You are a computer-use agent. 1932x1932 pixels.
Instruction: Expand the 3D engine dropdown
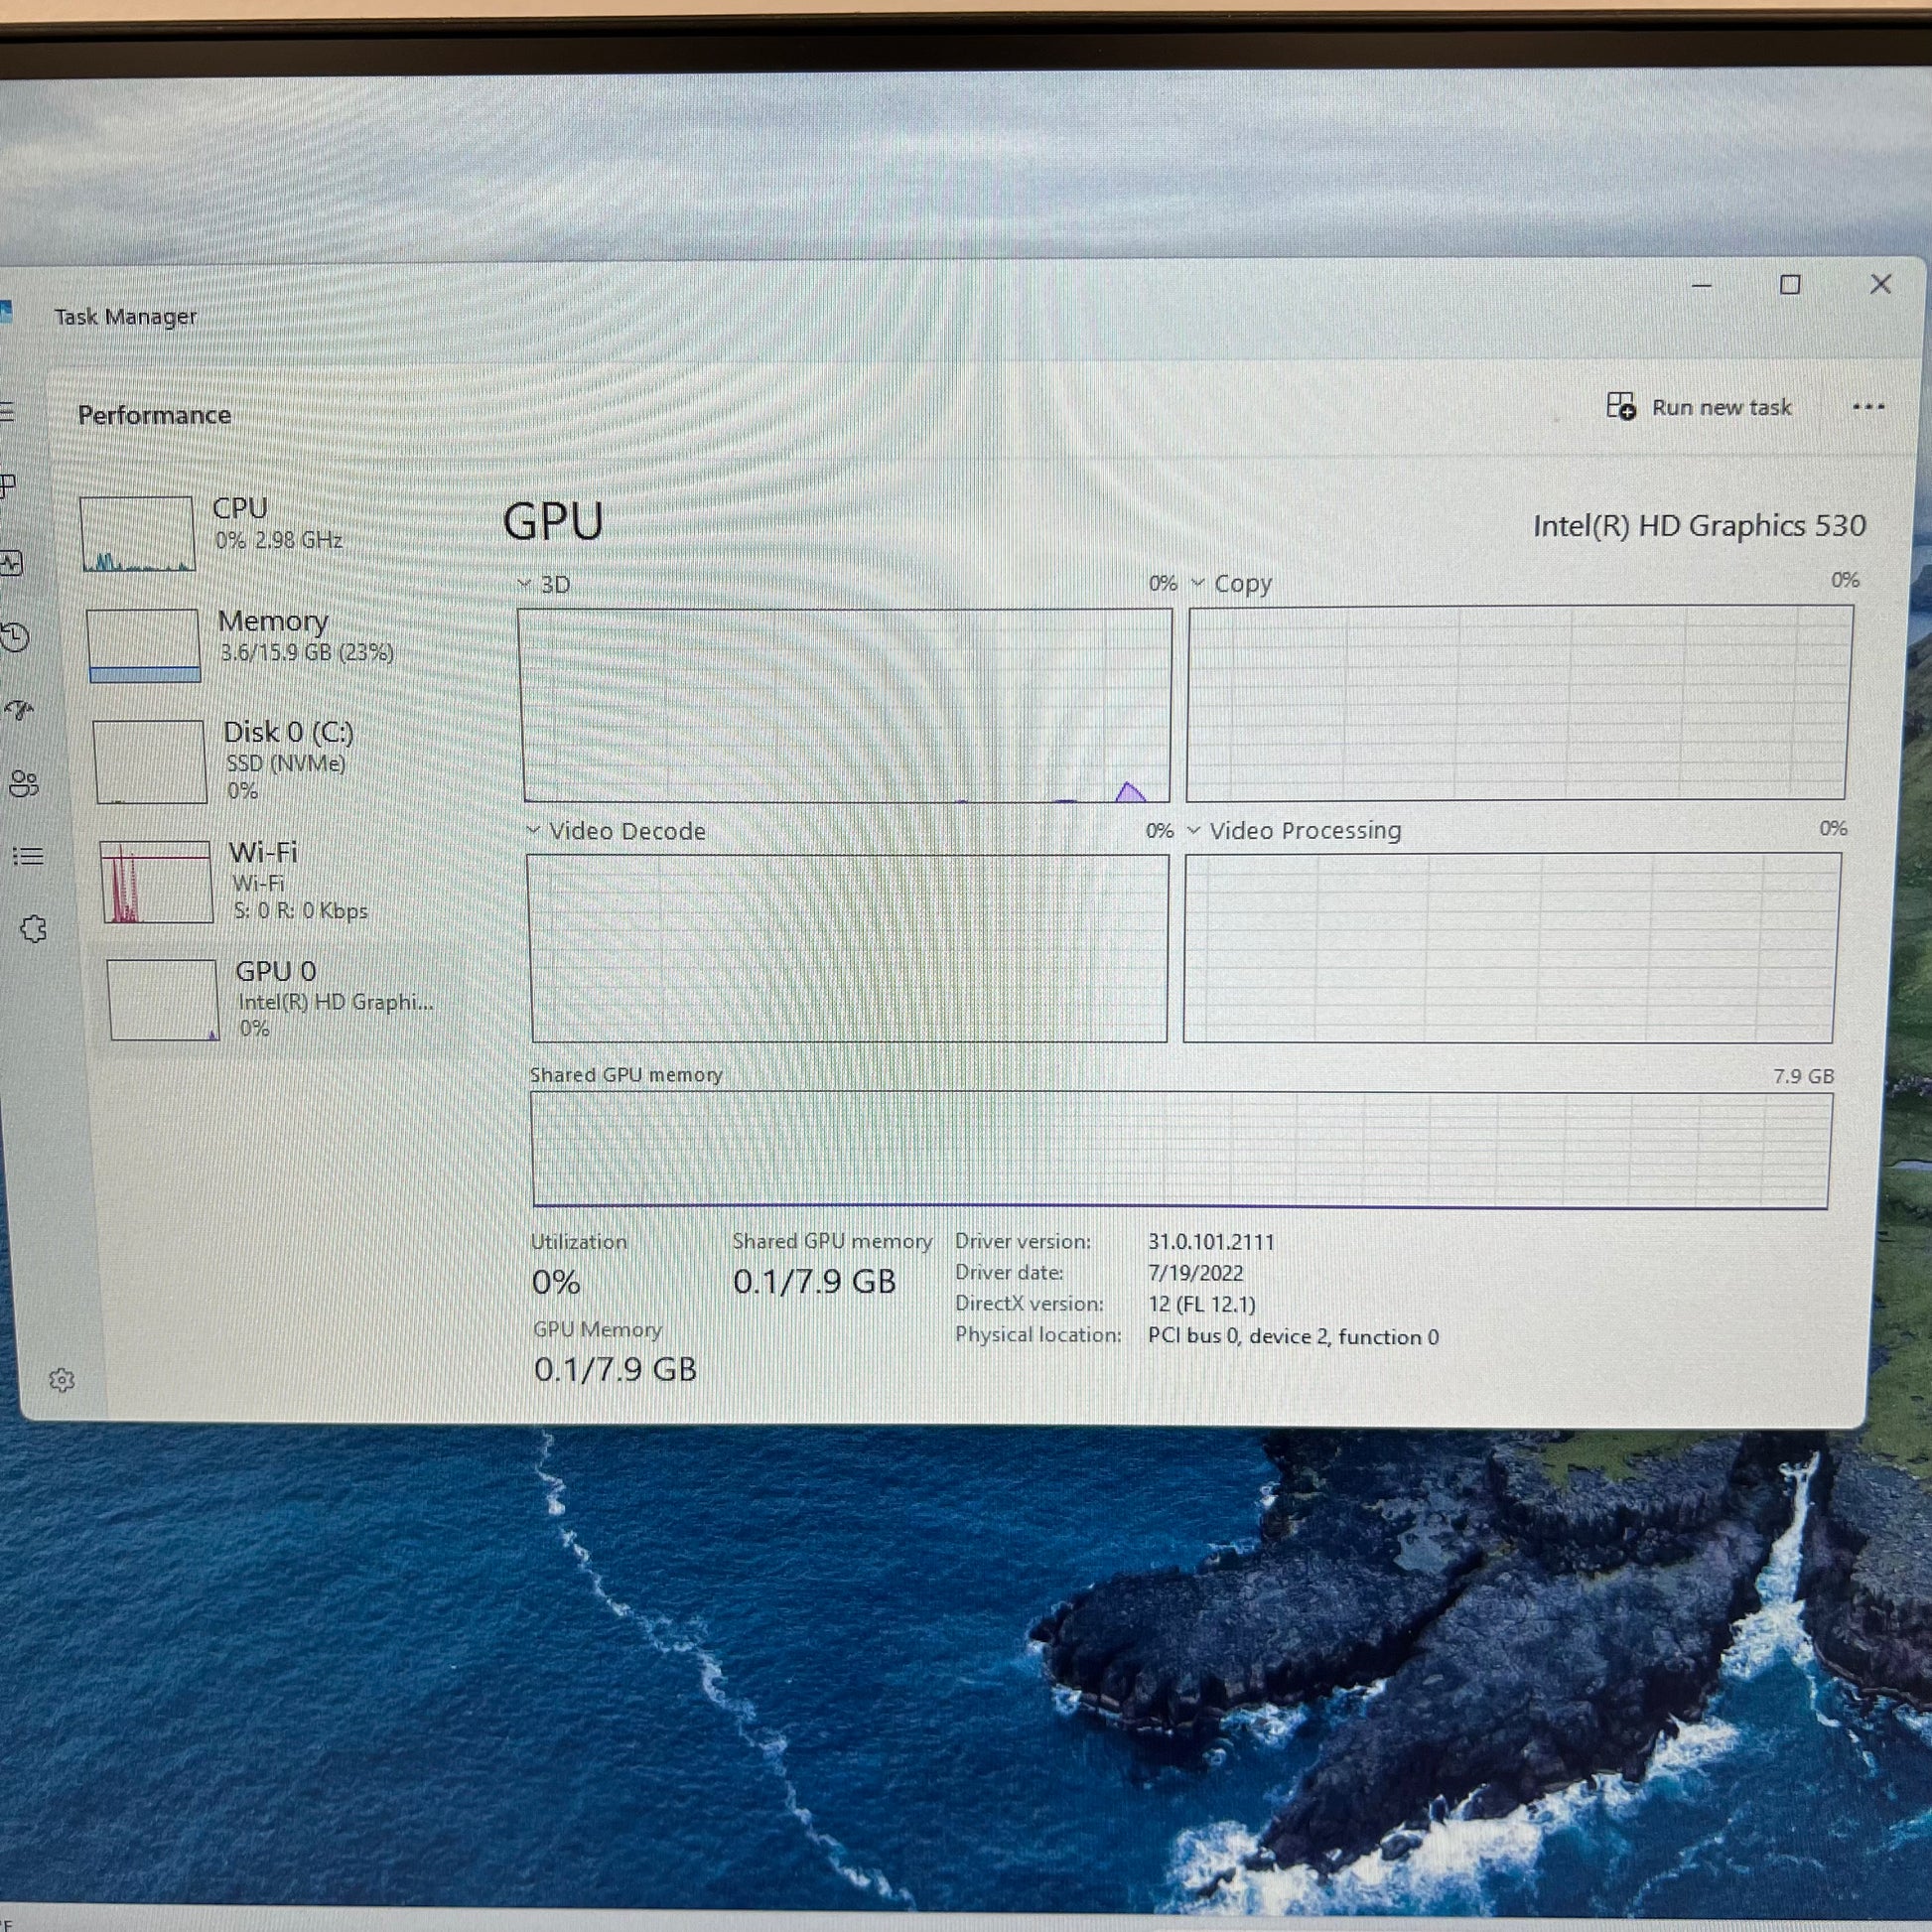tap(545, 584)
